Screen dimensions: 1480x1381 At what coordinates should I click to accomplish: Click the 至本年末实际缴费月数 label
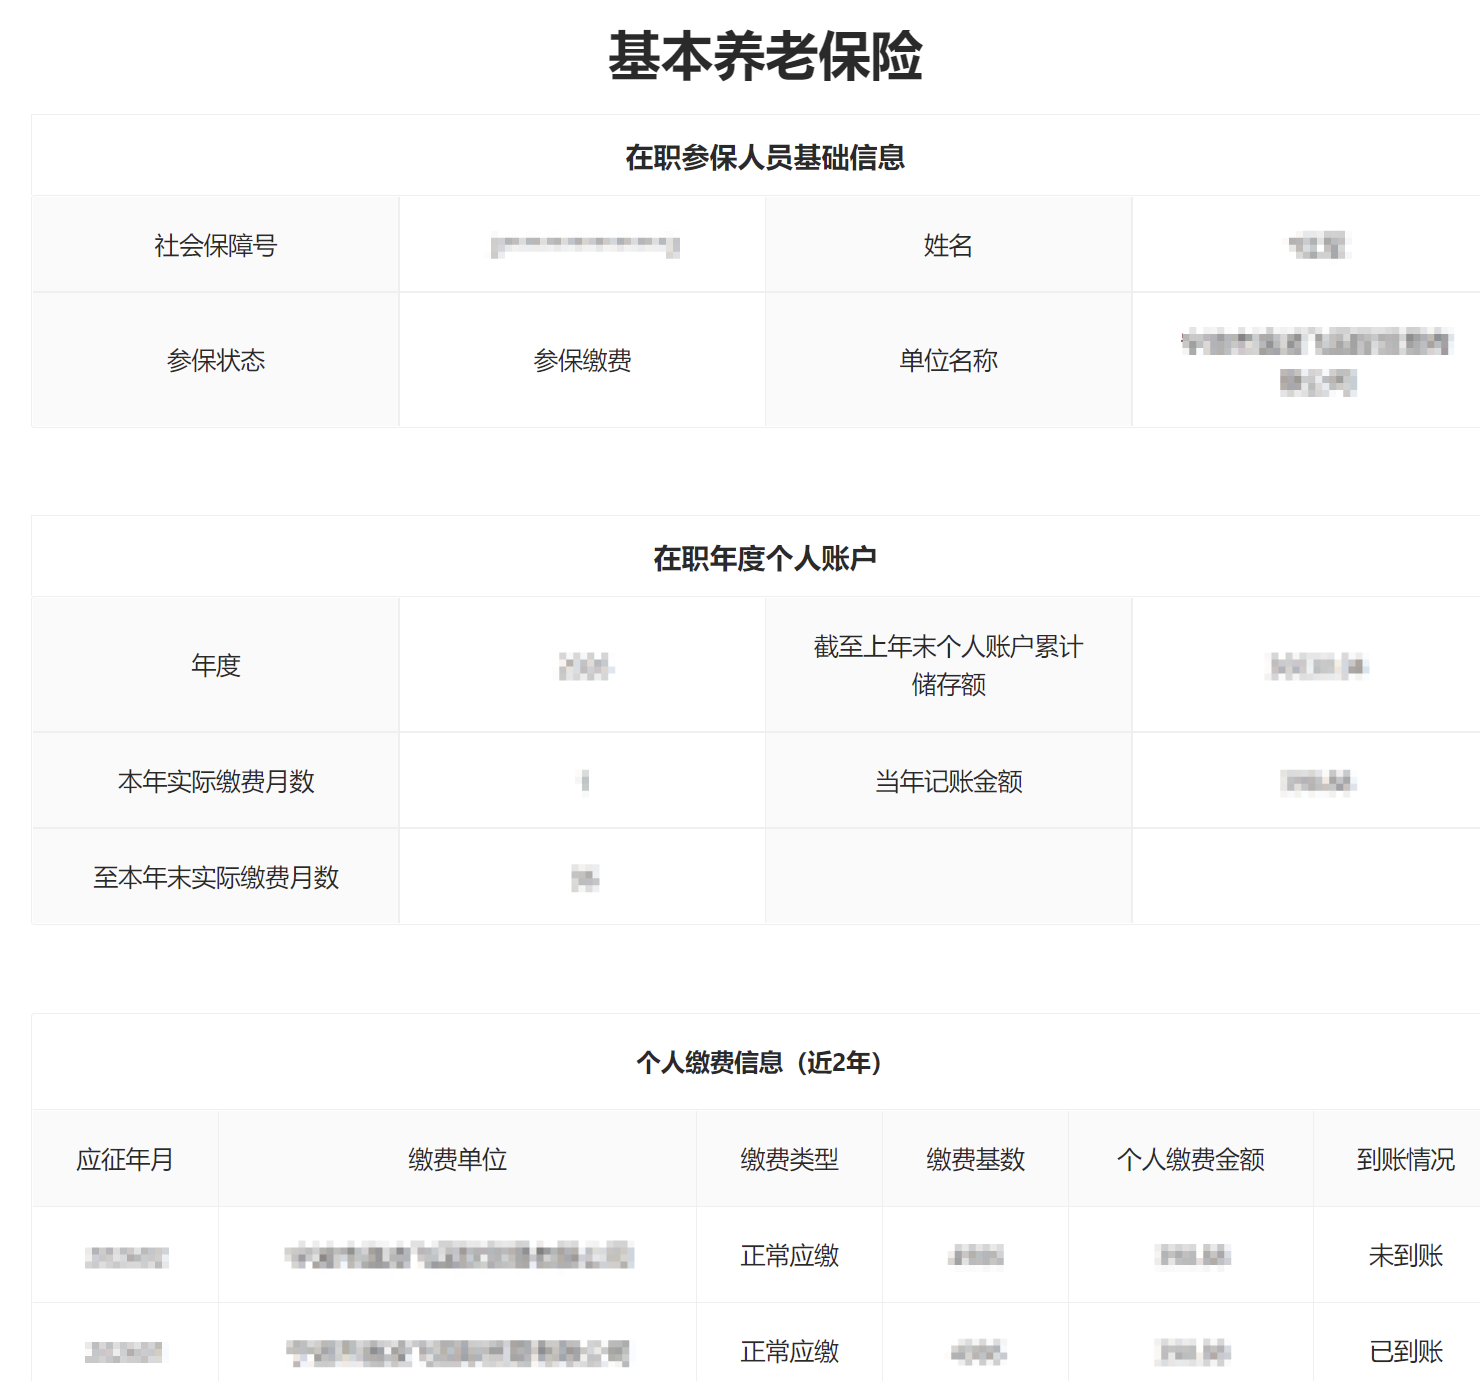[x=214, y=877]
